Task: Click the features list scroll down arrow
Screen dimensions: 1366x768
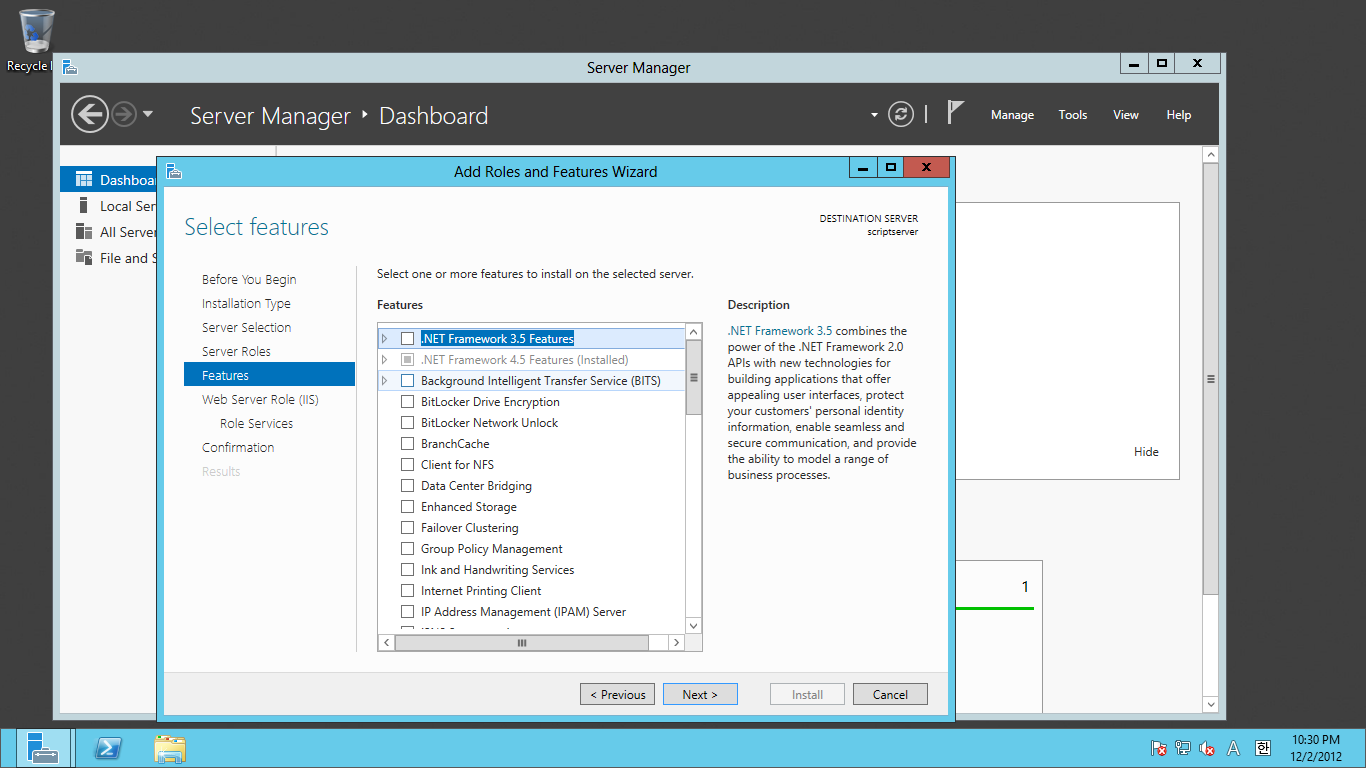Action: pos(694,626)
